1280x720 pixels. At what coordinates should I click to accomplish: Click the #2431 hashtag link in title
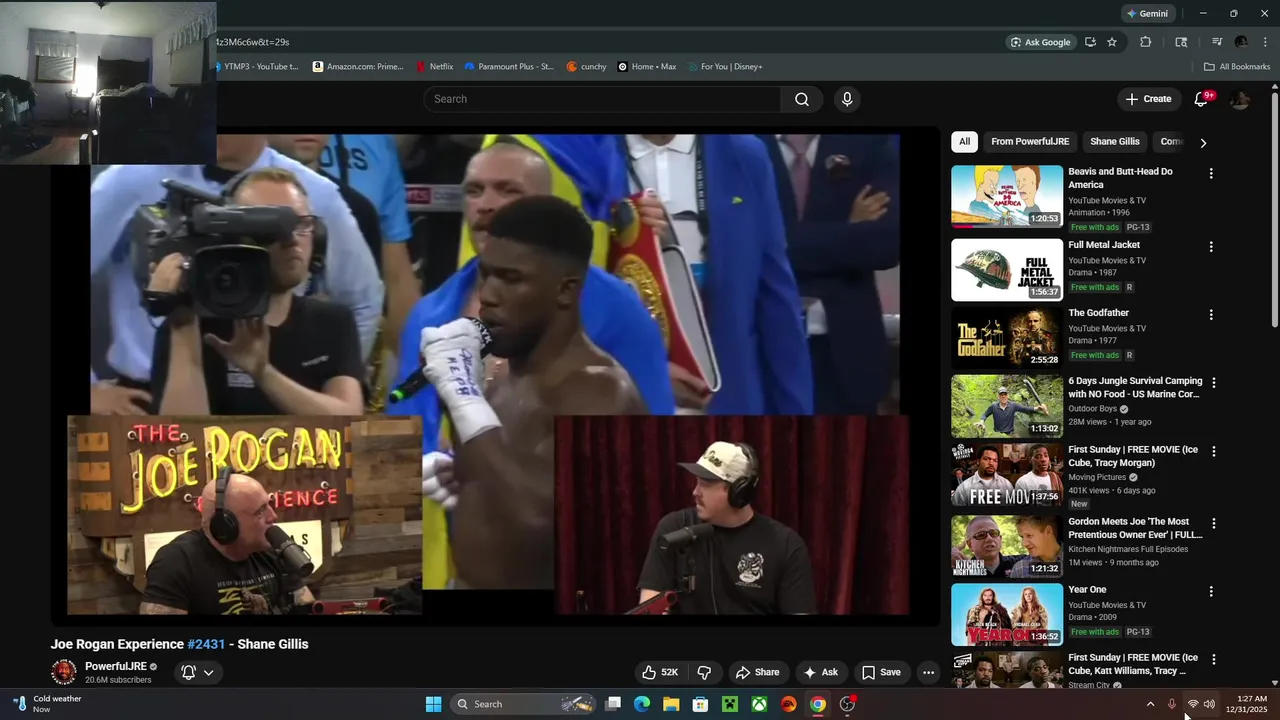(206, 644)
